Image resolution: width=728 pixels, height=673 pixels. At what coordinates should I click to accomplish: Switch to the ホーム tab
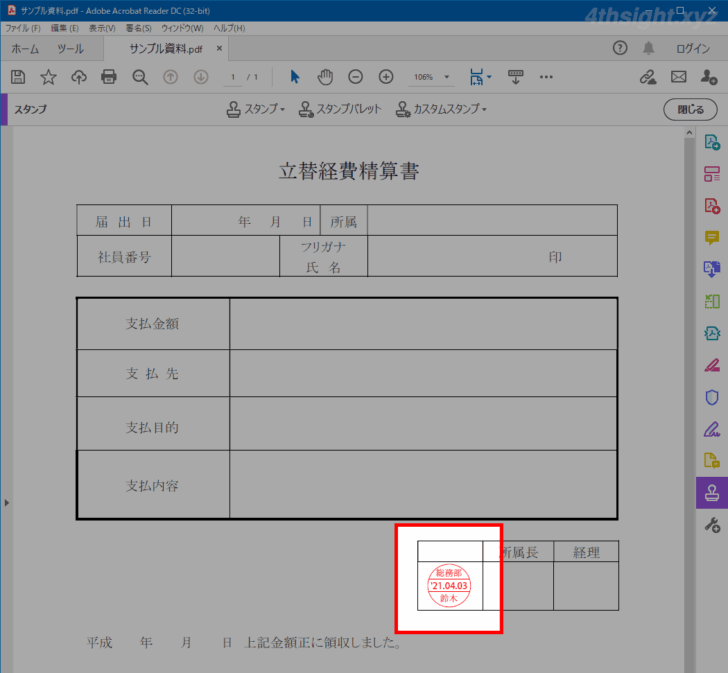tap(25, 49)
